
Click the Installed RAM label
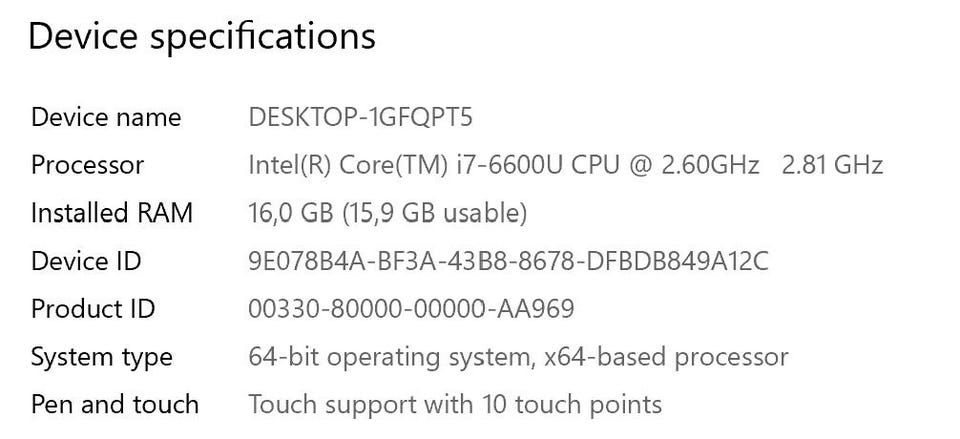pyautogui.click(x=111, y=213)
